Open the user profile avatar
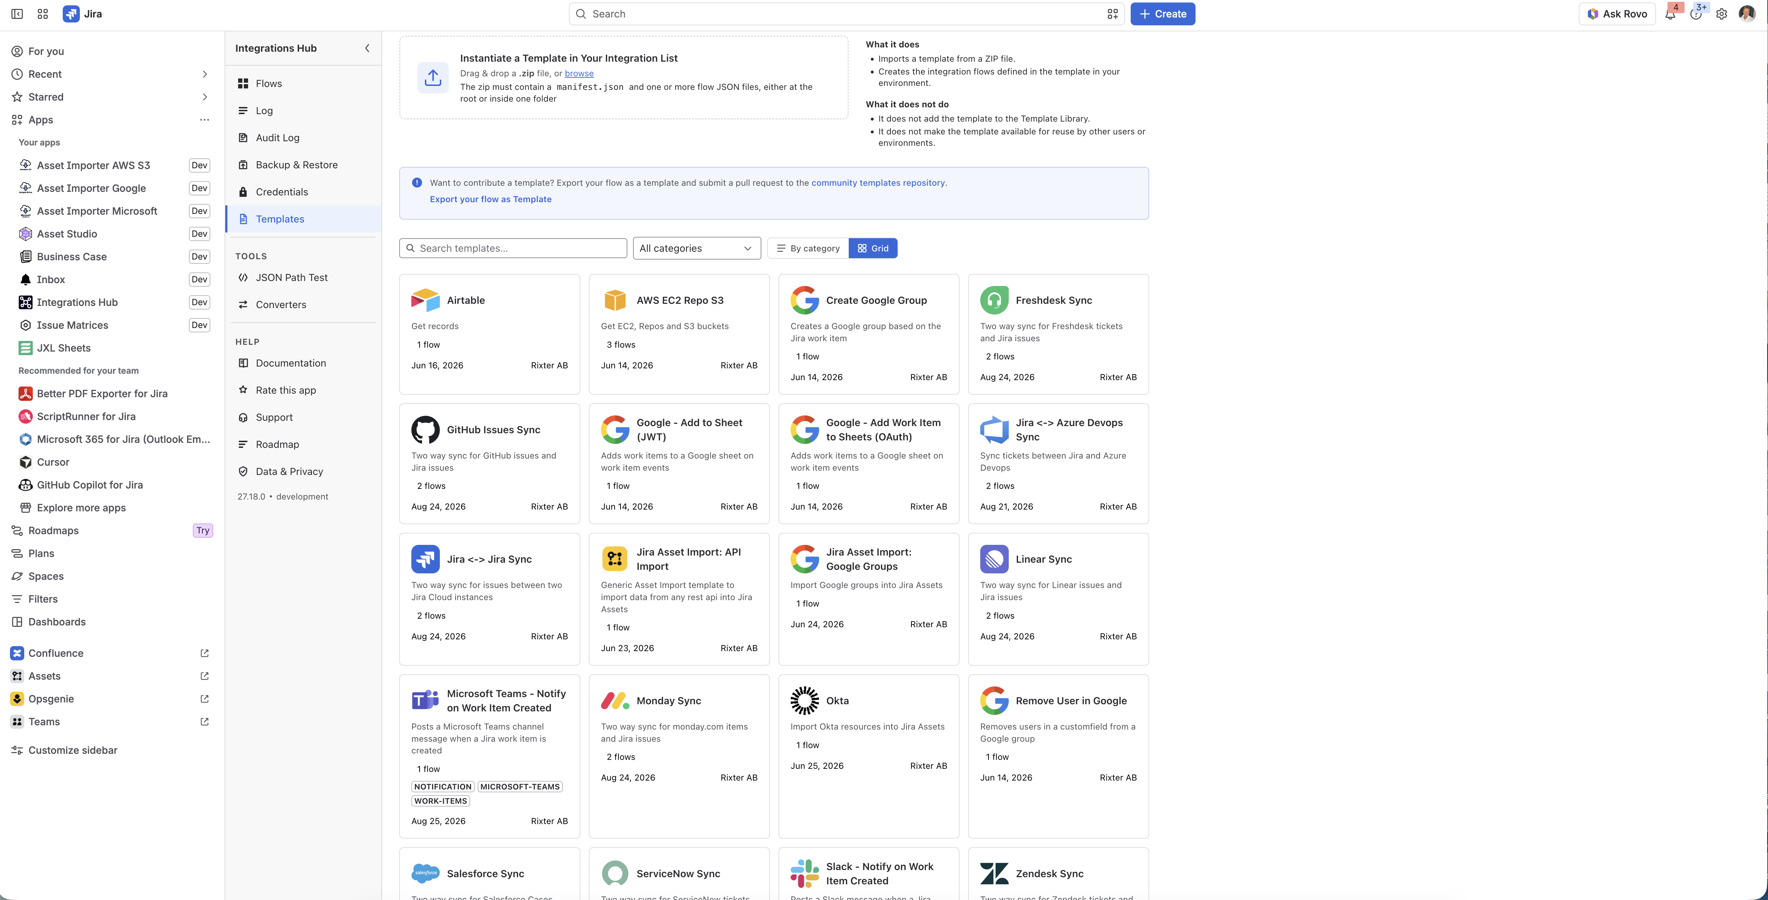Viewport: 1768px width, 900px height. pos(1747,14)
